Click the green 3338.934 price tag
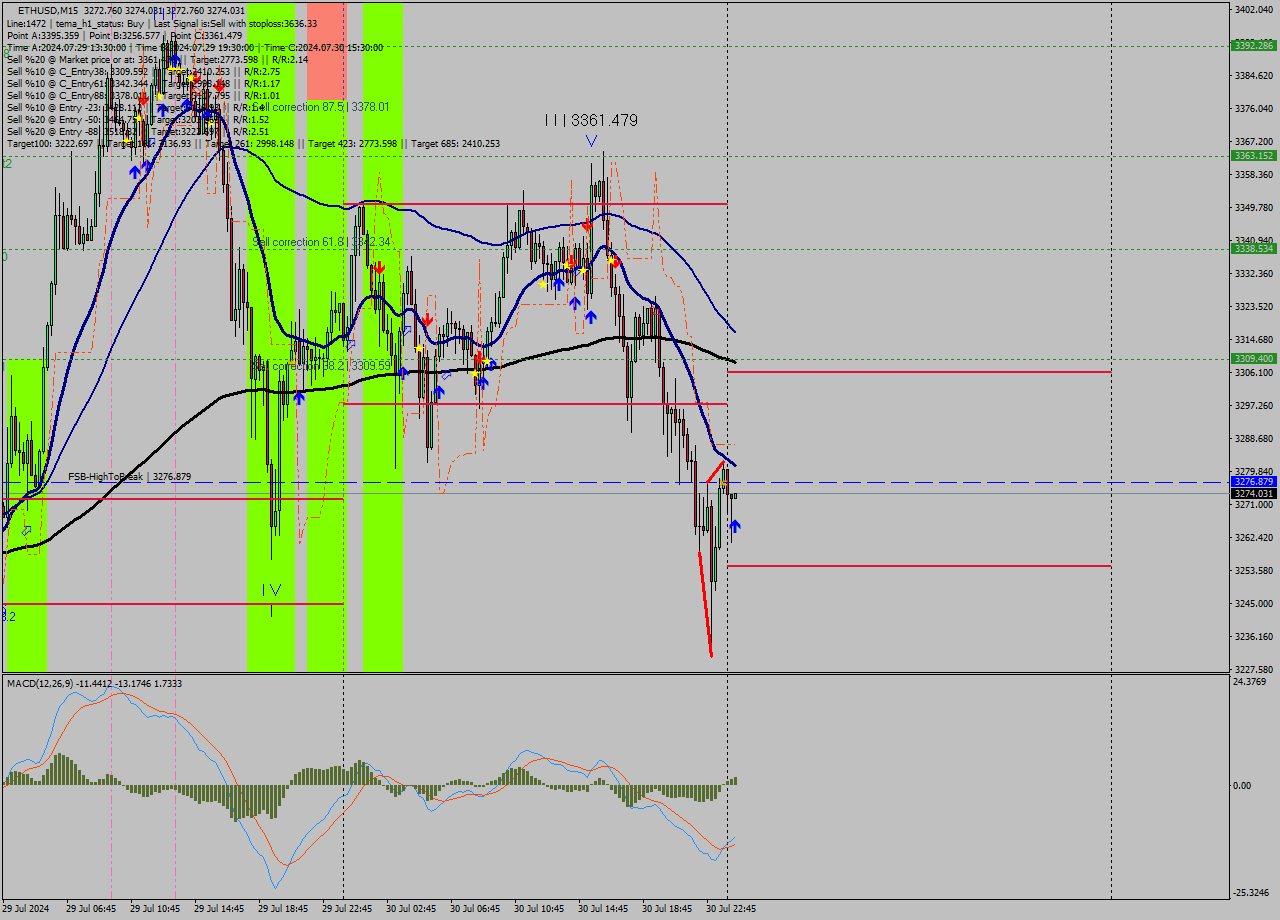Screen dimensions: 1280x920 [x=1254, y=248]
